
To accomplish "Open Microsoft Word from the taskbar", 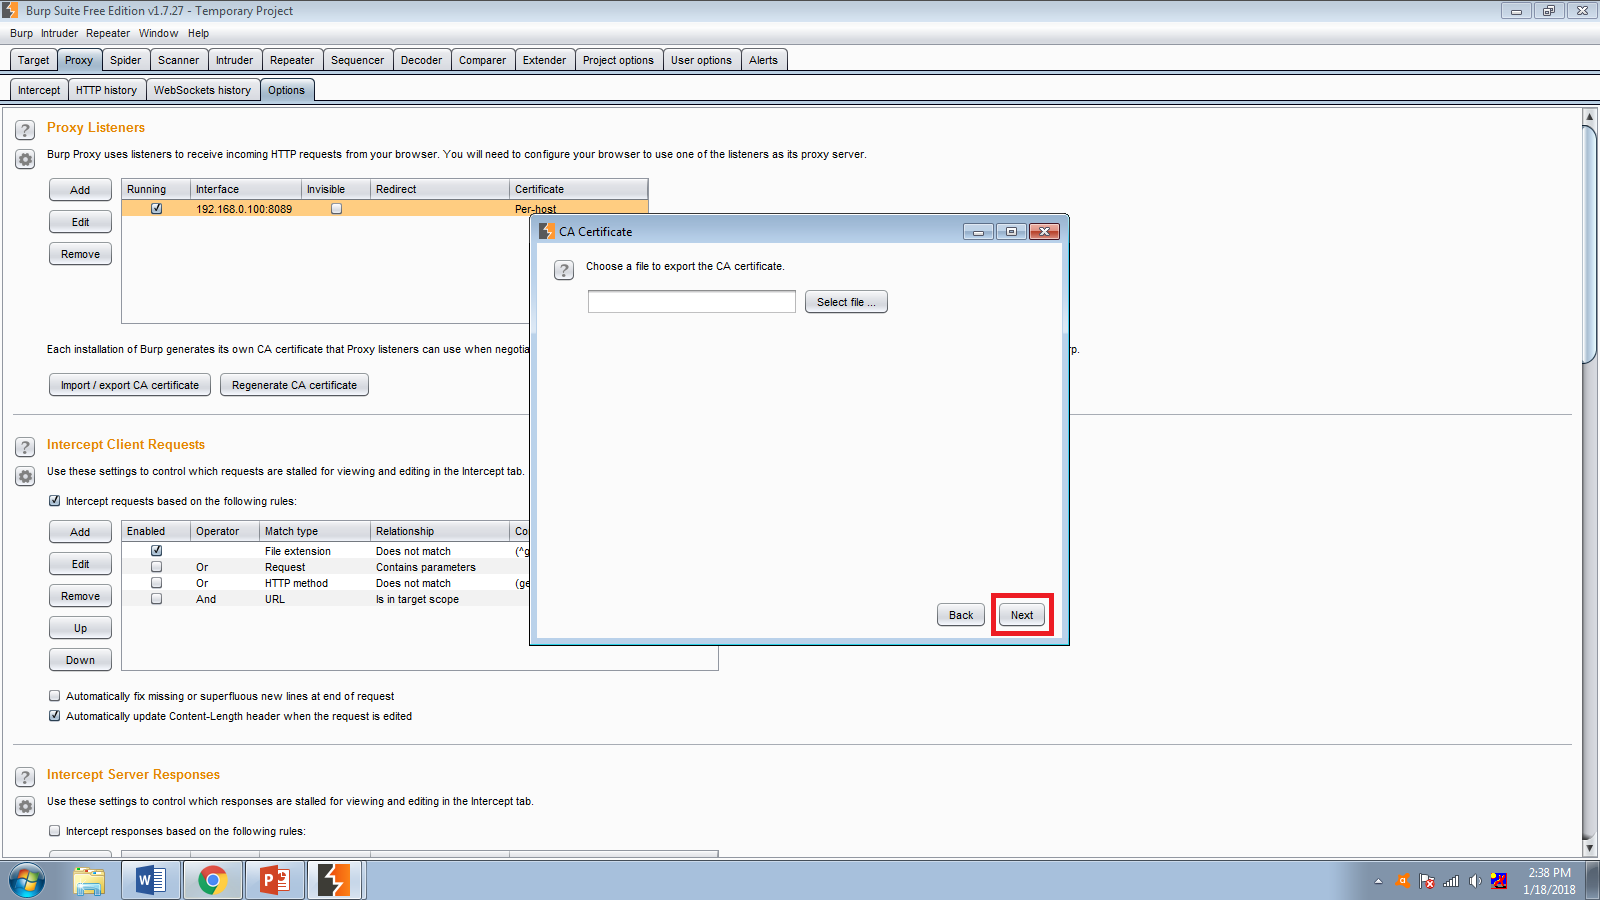I will point(151,881).
